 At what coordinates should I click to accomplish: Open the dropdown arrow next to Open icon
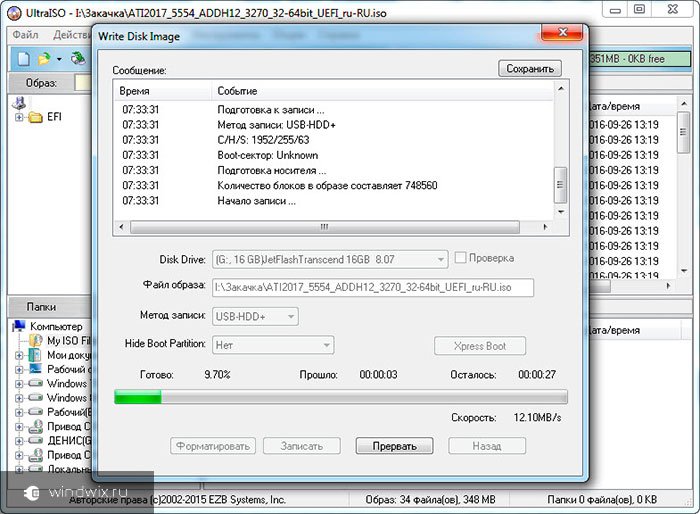59,59
